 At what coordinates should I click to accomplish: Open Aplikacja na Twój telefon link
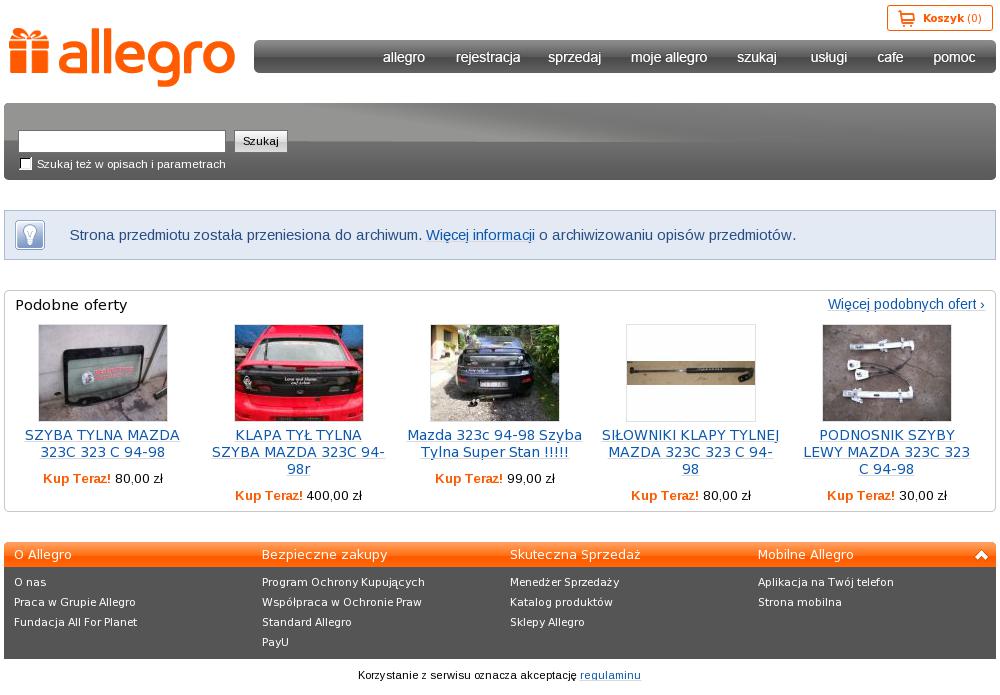click(826, 582)
